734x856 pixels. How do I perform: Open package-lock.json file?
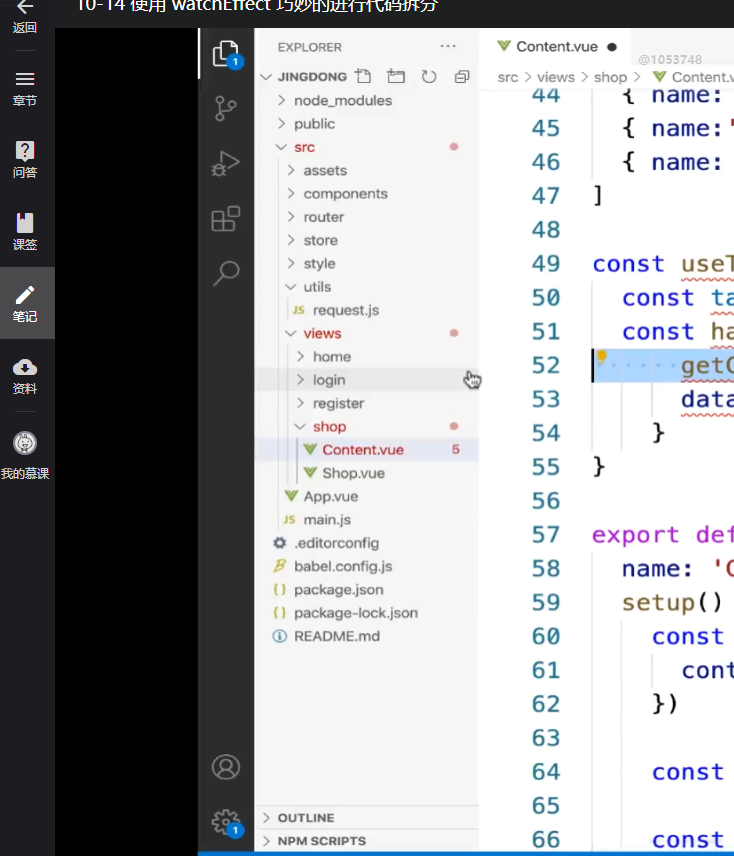pyautogui.click(x=356, y=613)
